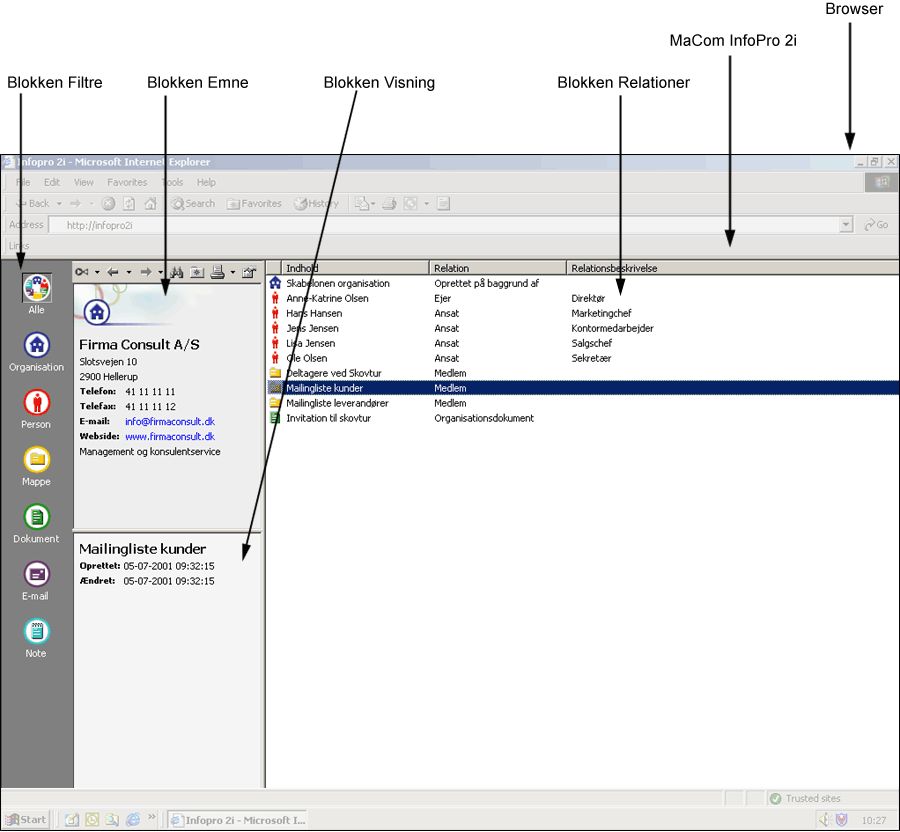The height and width of the screenshot is (832, 900).
Task: Click the browser Stop icon
Action: click(x=108, y=203)
